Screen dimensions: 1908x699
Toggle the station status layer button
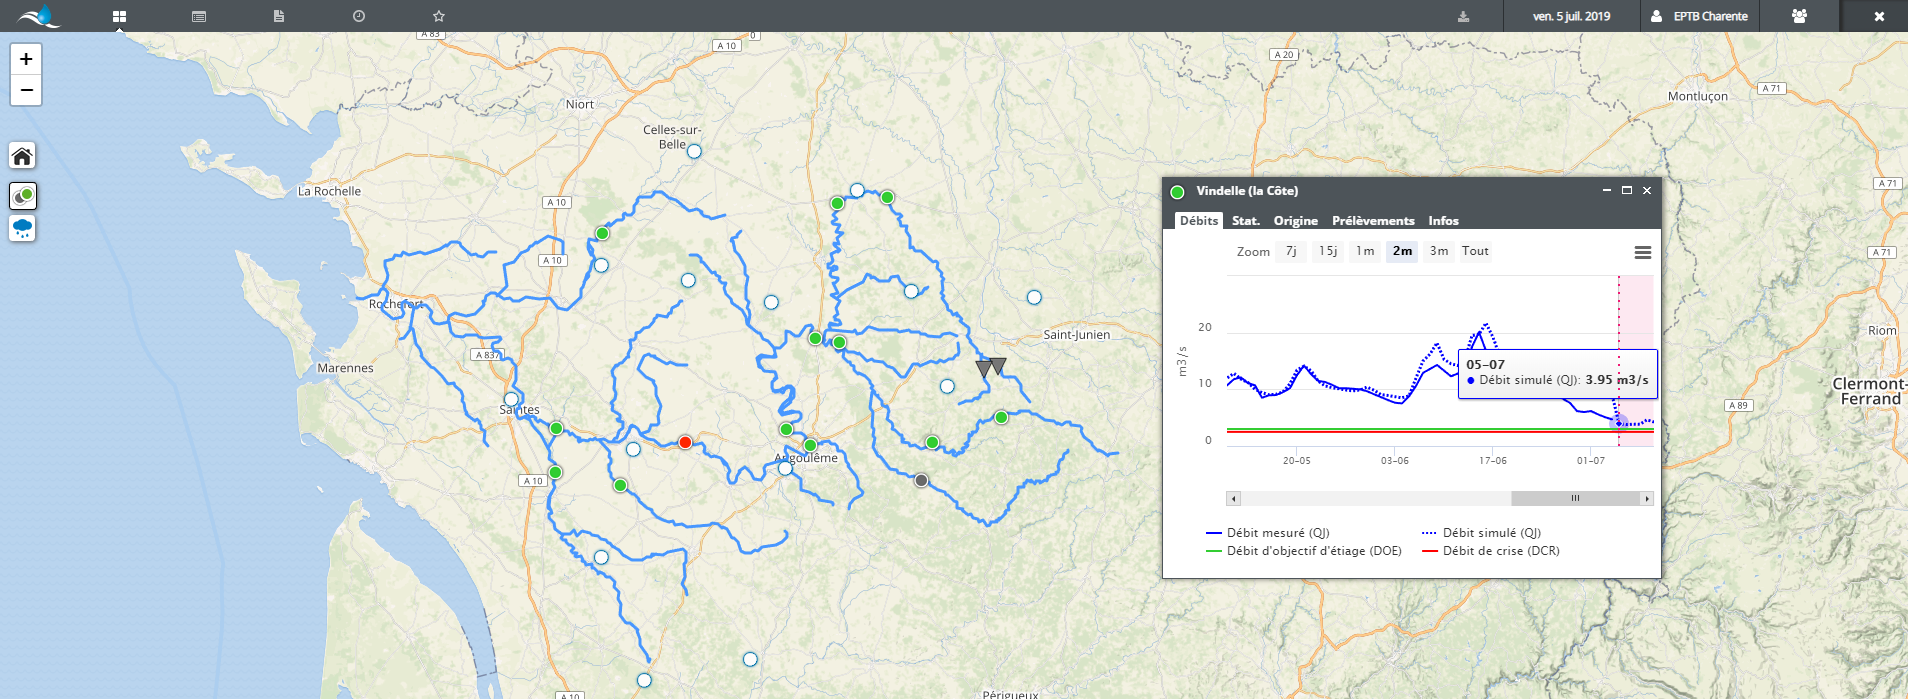22,195
